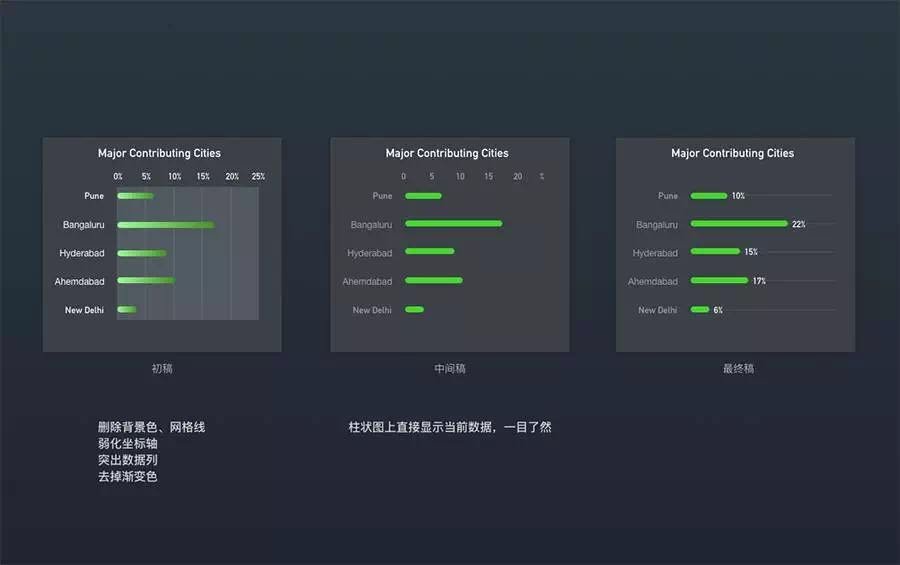Click the '20' axis label in the 中间稿 chart
900x565 pixels.
518,176
